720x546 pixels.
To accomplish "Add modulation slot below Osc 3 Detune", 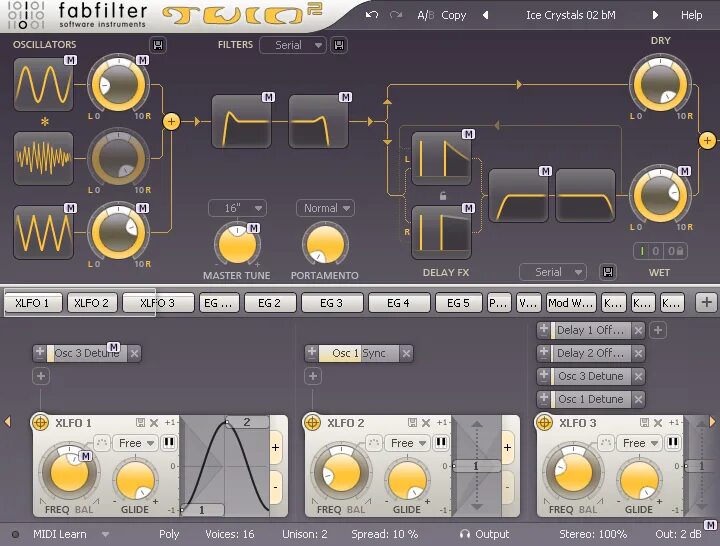I will [x=41, y=376].
